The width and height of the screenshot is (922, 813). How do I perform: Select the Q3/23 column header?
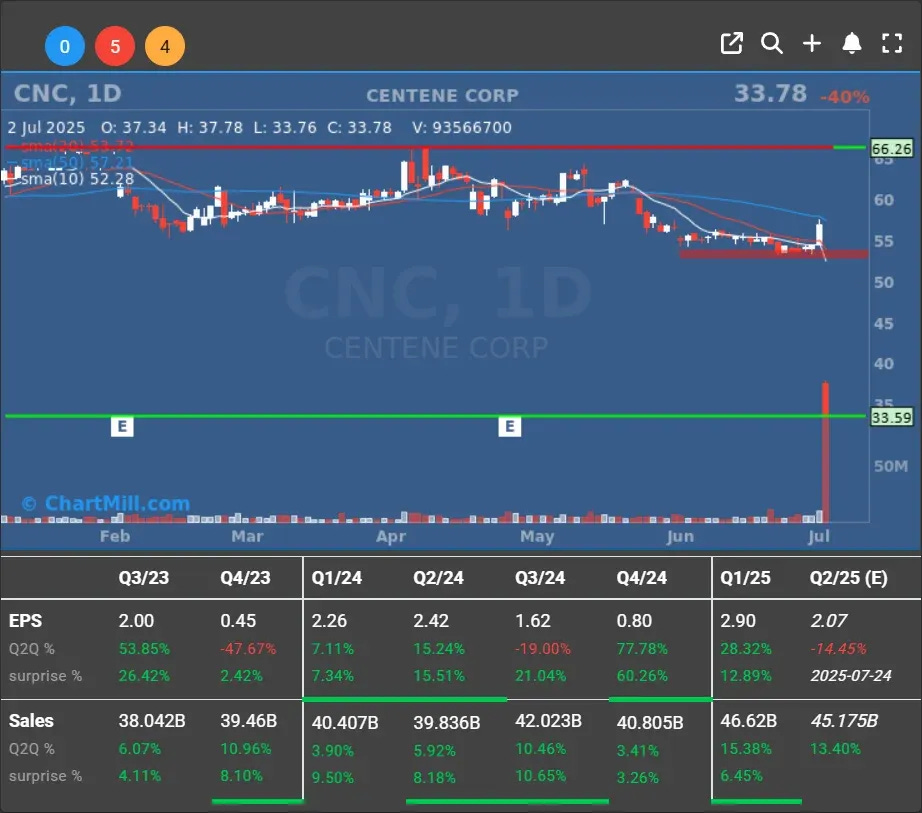click(143, 578)
